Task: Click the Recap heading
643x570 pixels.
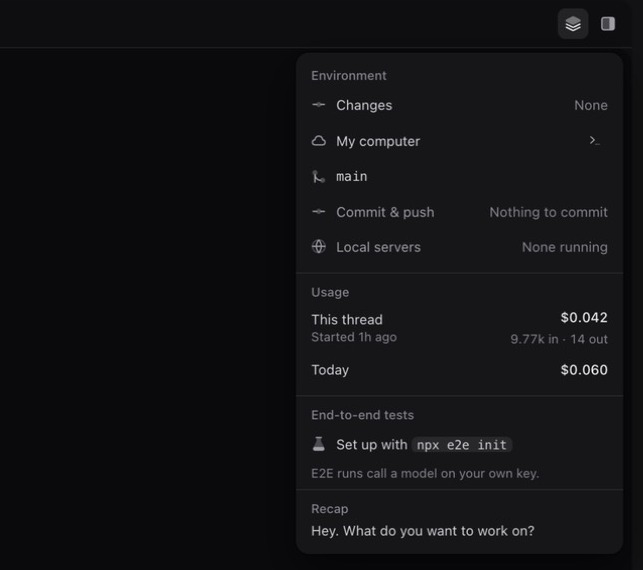Action: [330, 509]
